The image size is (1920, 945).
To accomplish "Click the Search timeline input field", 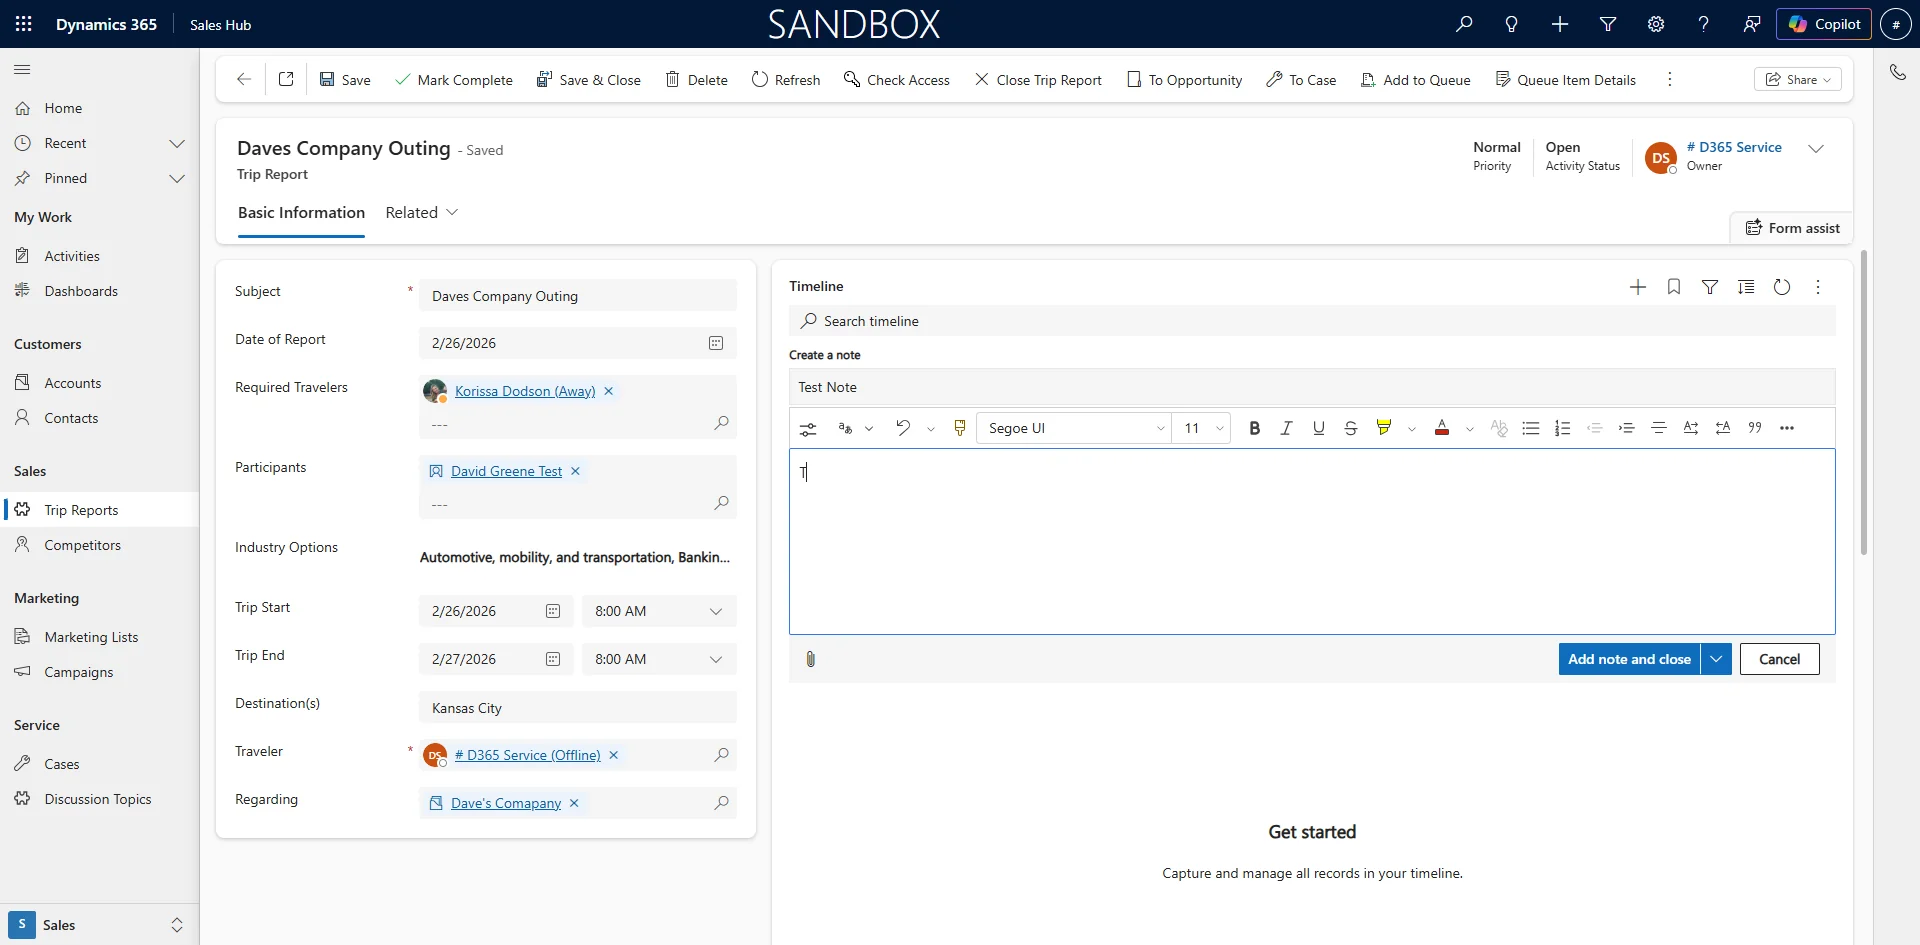I will pos(1000,321).
